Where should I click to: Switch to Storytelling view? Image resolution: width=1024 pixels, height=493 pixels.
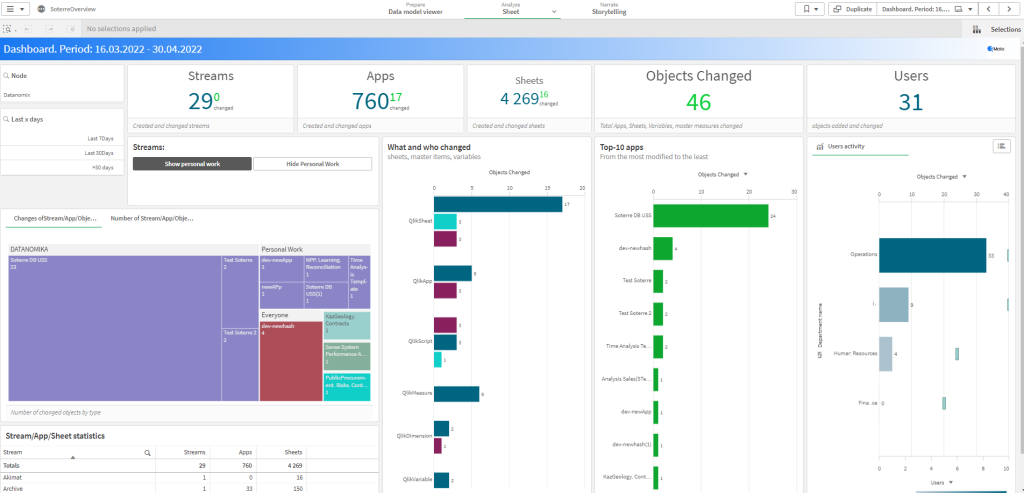point(609,9)
